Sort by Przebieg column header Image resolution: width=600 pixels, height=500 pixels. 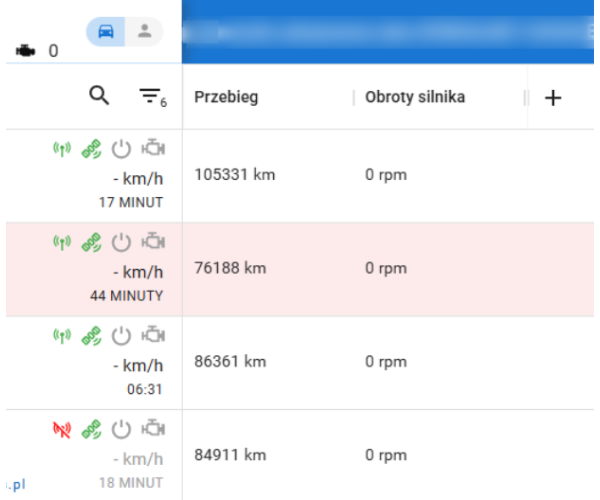pos(226,97)
